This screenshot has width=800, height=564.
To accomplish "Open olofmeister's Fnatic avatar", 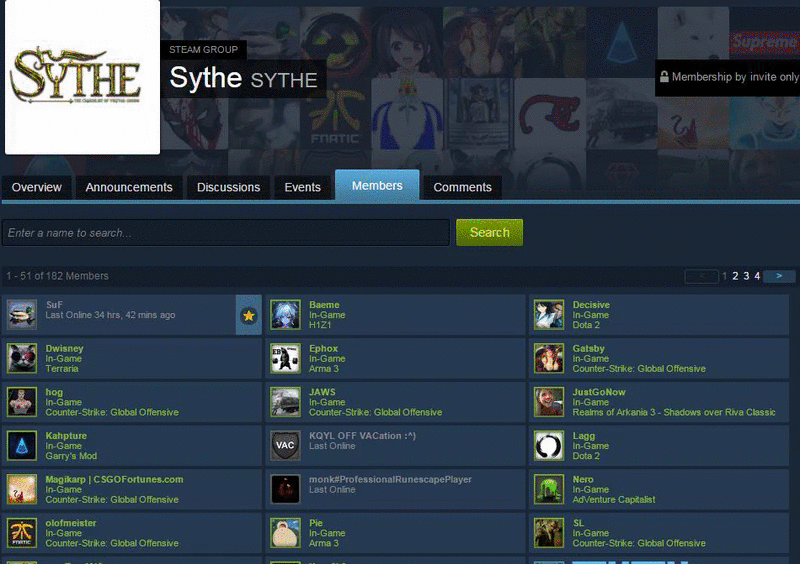I will click(x=21, y=533).
